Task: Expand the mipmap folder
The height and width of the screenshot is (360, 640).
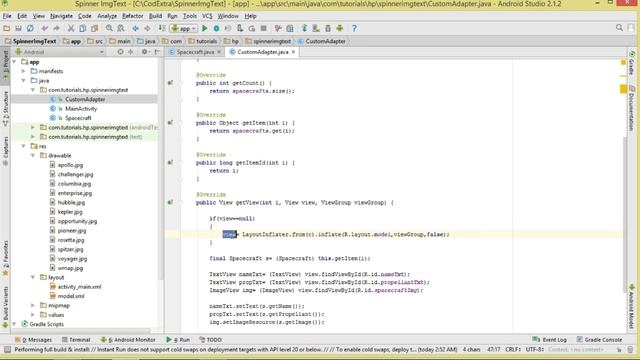Action: pyautogui.click(x=33, y=305)
